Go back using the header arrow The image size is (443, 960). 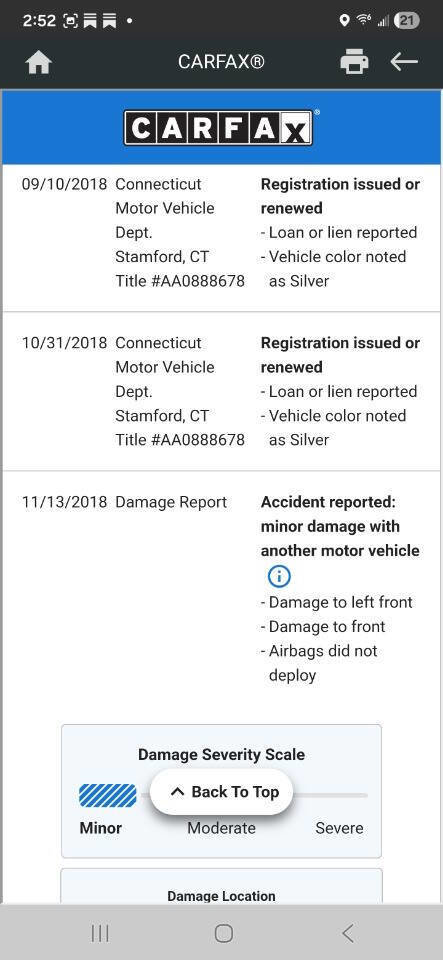(404, 62)
